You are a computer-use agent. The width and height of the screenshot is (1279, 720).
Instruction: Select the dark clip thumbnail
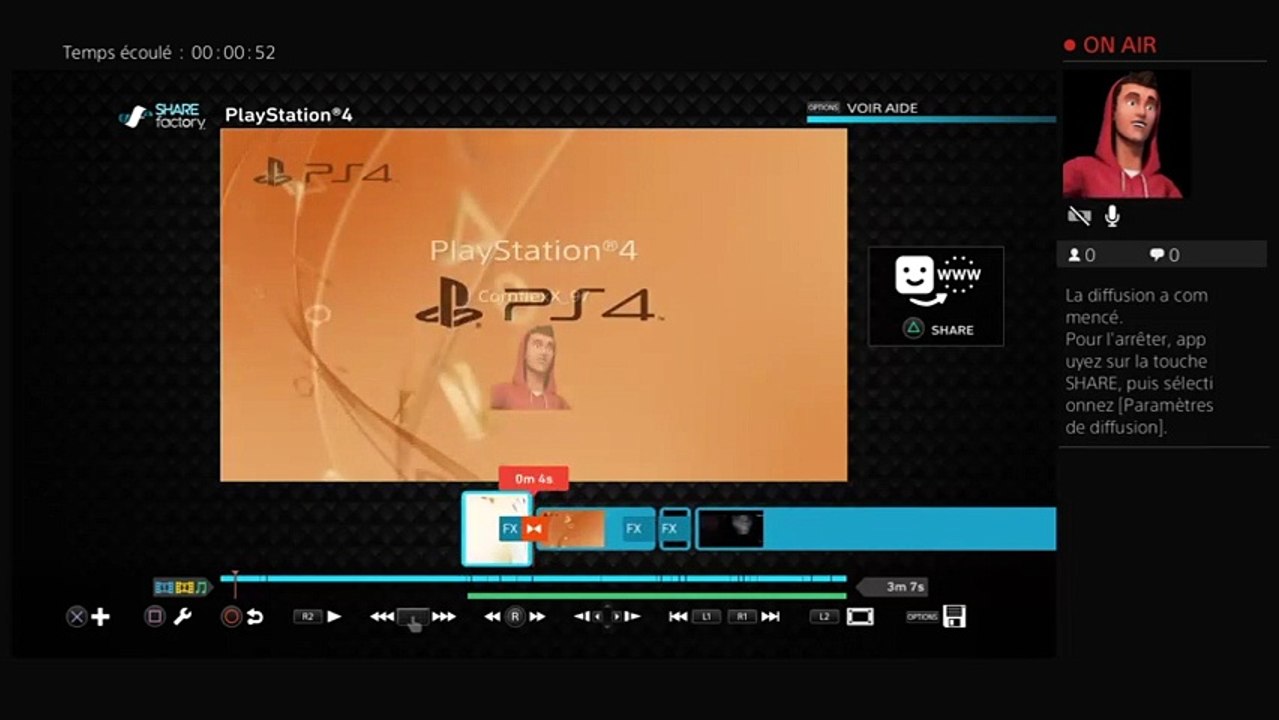pos(730,529)
